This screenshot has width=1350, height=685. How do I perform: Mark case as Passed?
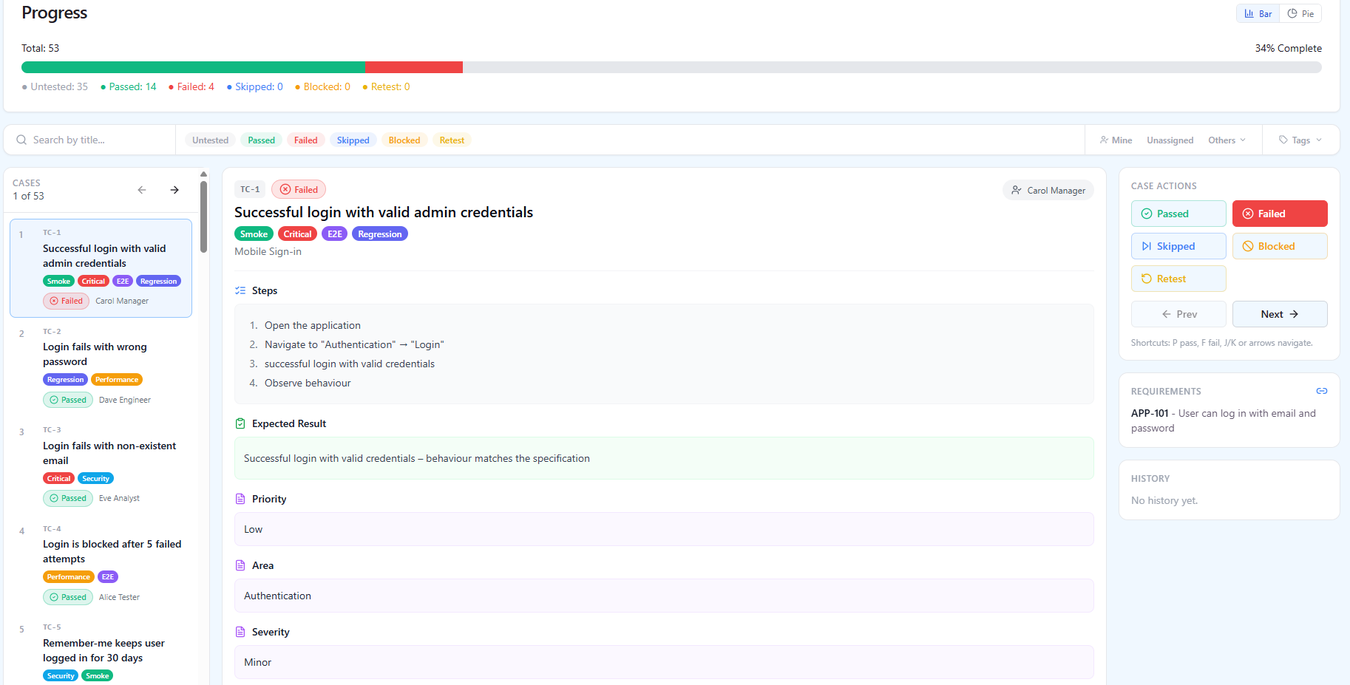pos(1178,214)
